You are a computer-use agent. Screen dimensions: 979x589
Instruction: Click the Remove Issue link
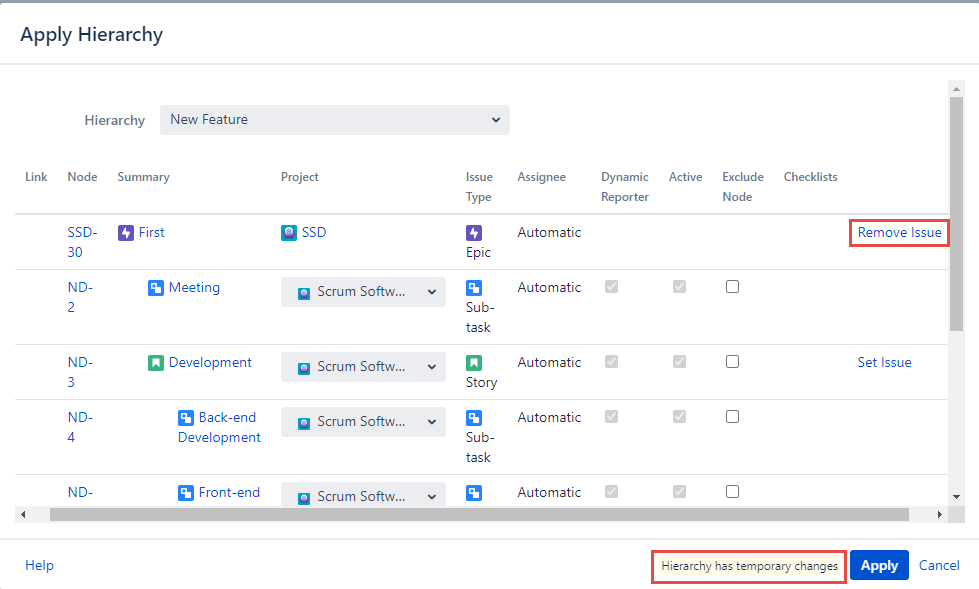click(x=899, y=233)
